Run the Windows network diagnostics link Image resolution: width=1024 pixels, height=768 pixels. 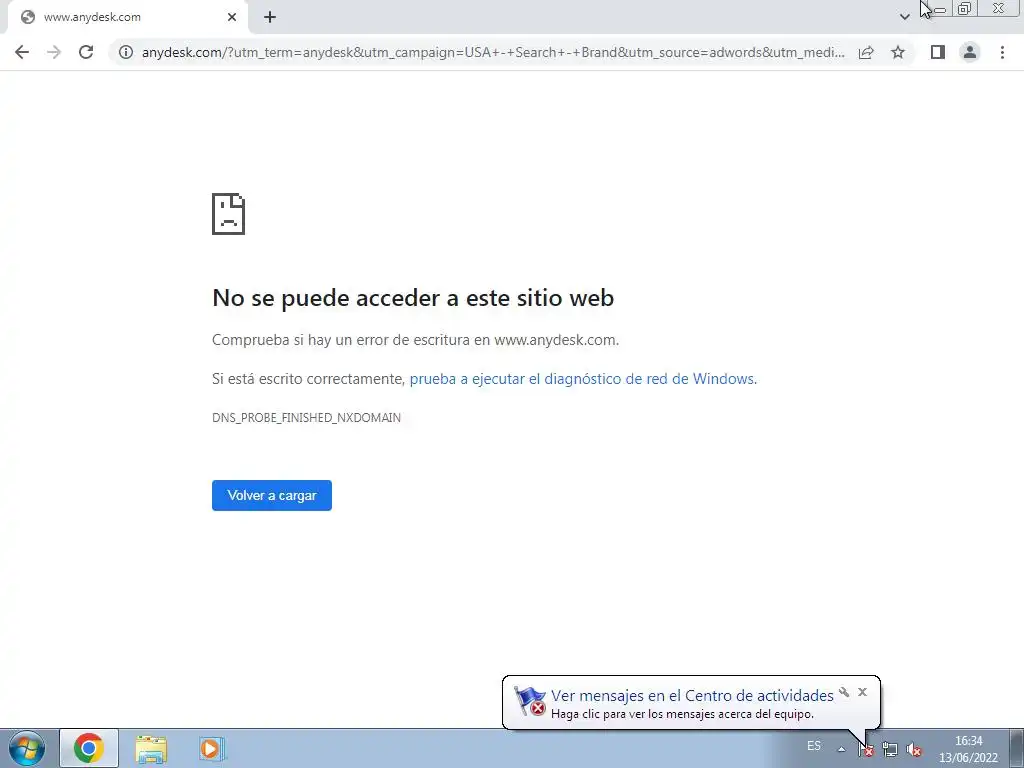[x=583, y=379]
